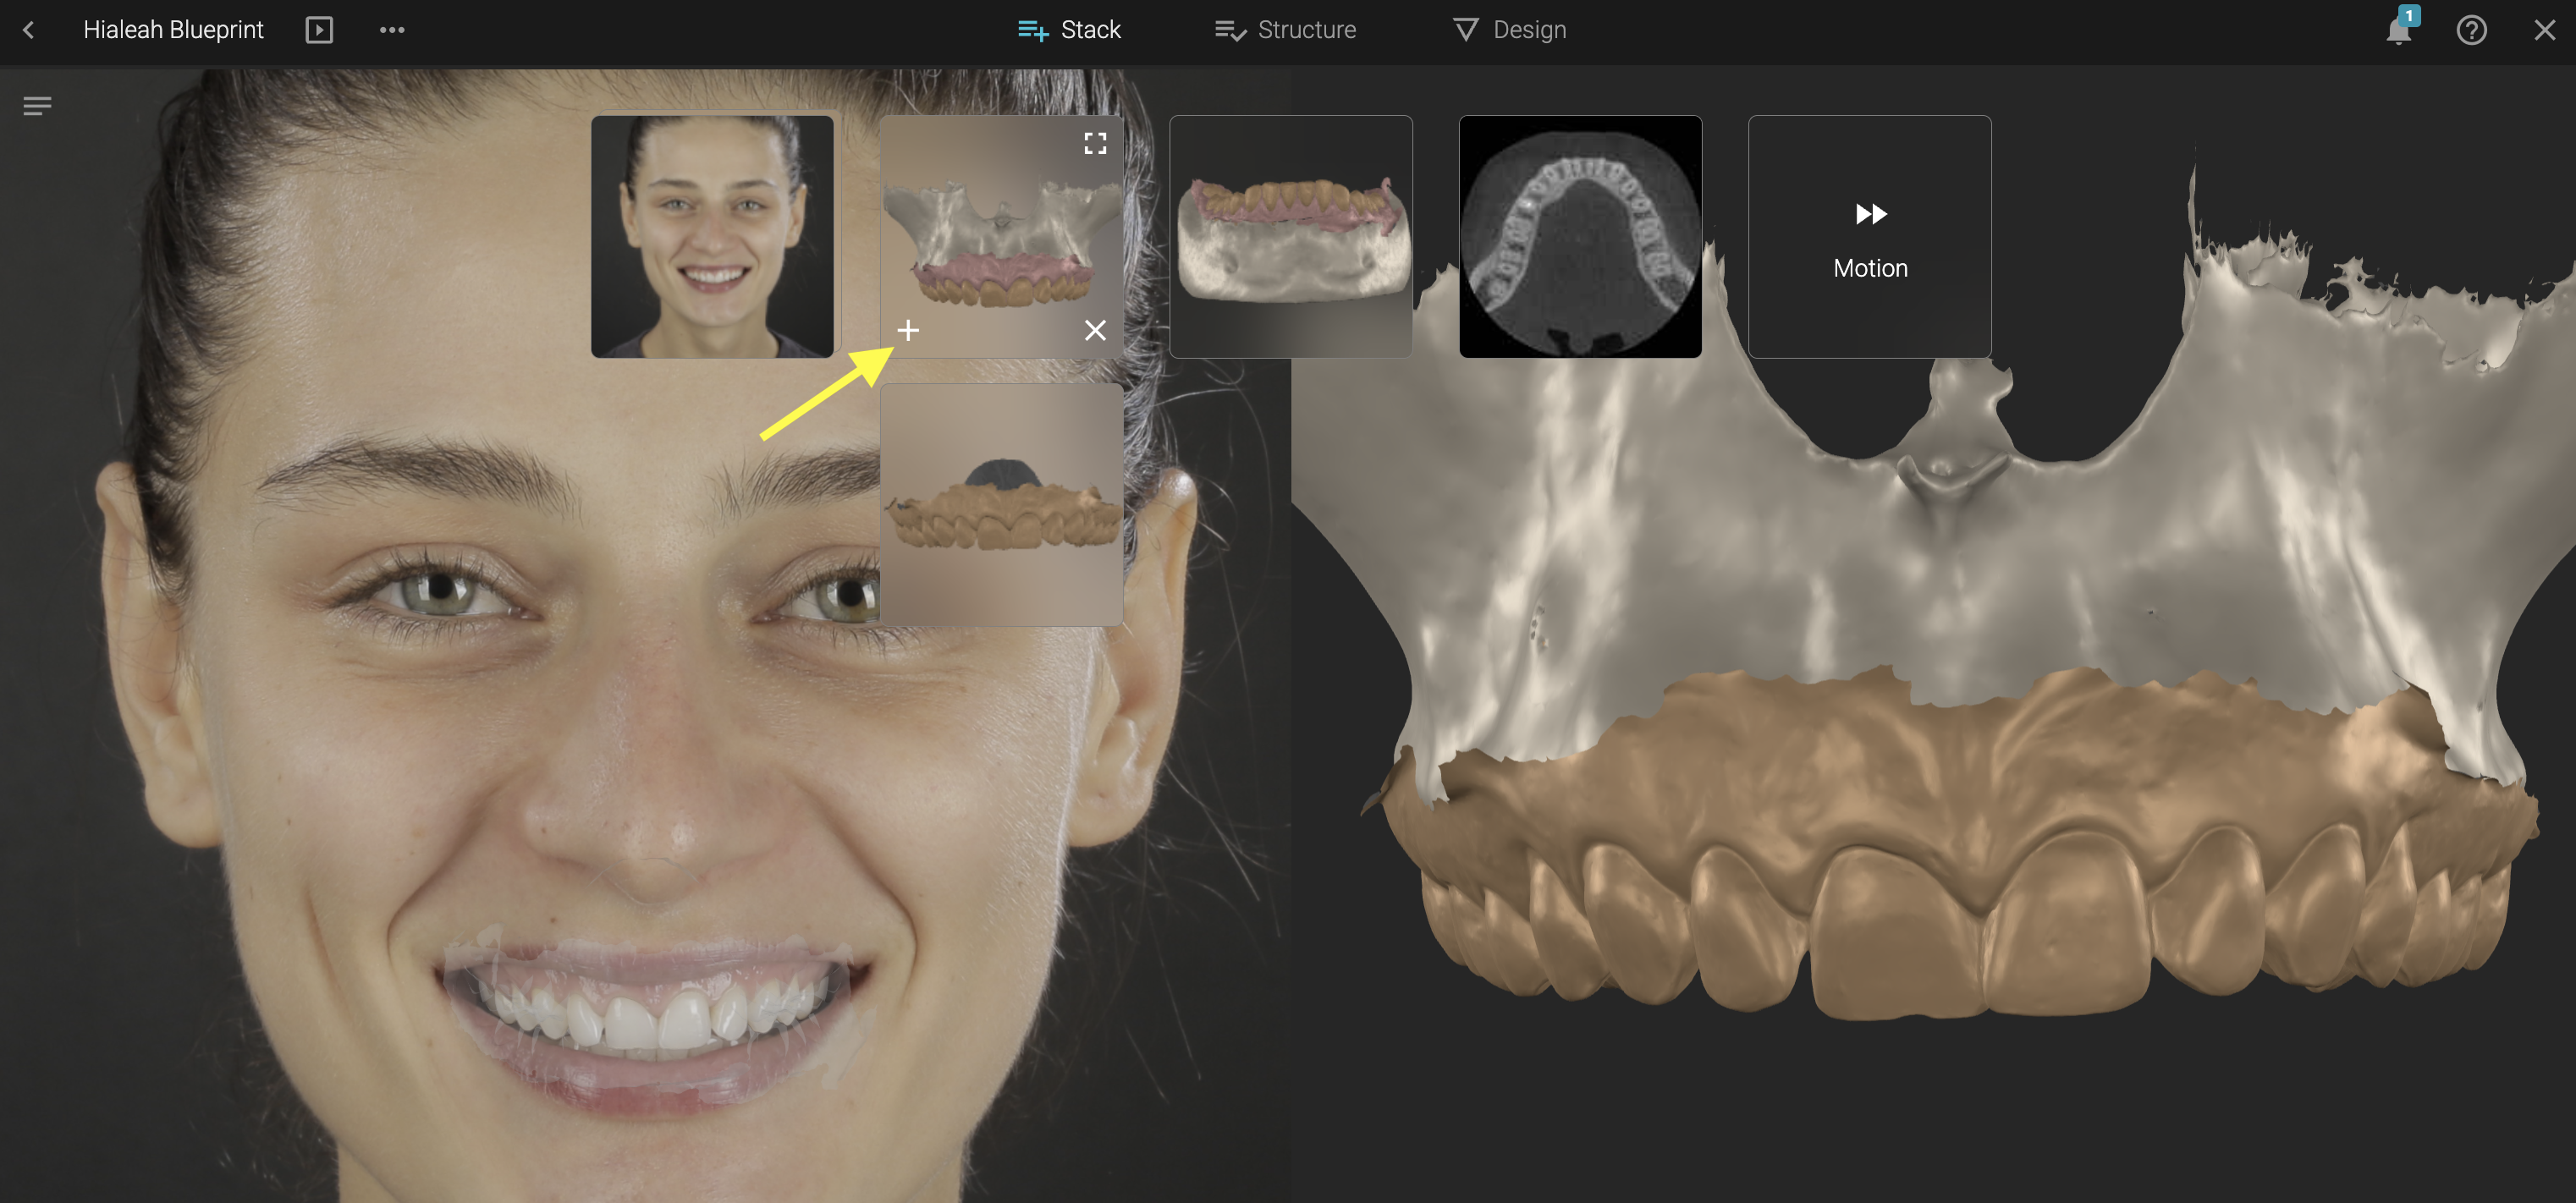Expand upper scan thumbnail to fullscreen
This screenshot has height=1203, width=2576.
pos(1095,143)
